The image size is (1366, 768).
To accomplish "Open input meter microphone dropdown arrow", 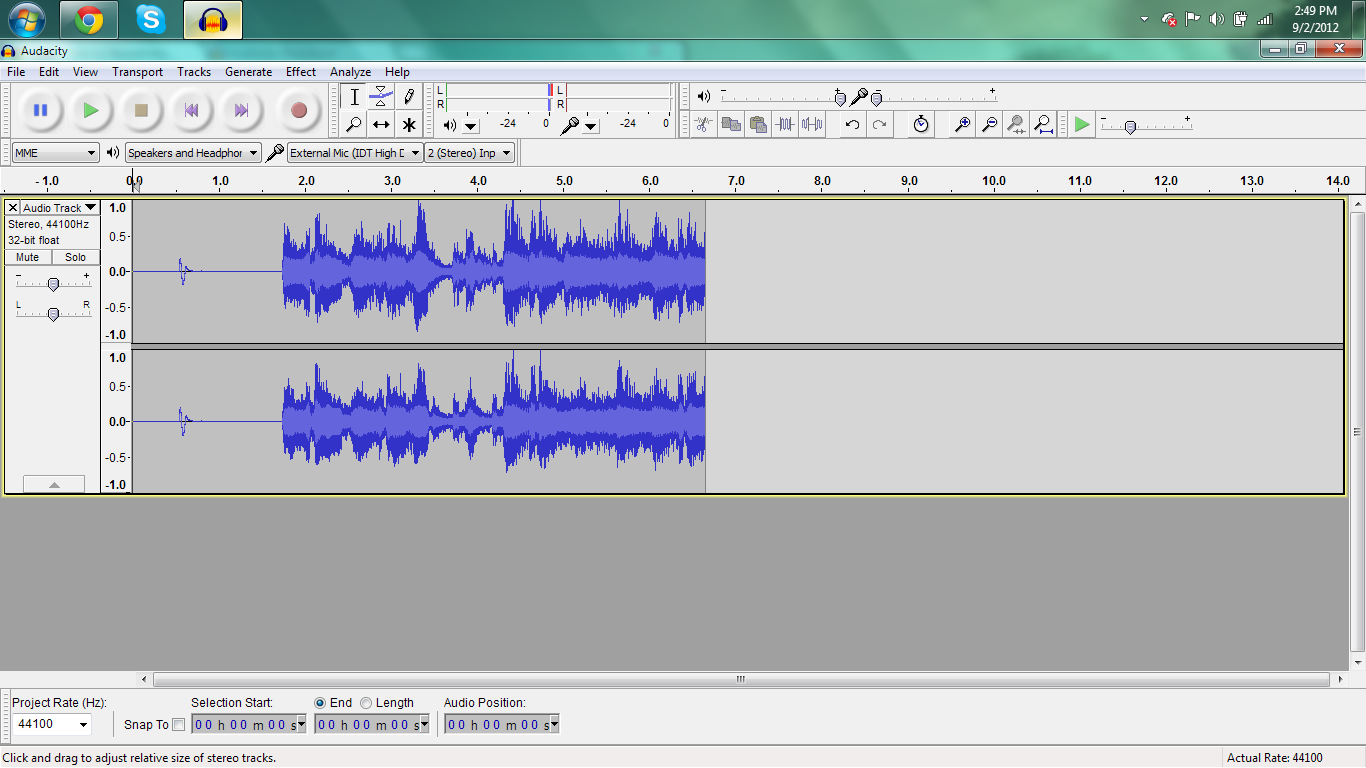I will click(x=591, y=126).
